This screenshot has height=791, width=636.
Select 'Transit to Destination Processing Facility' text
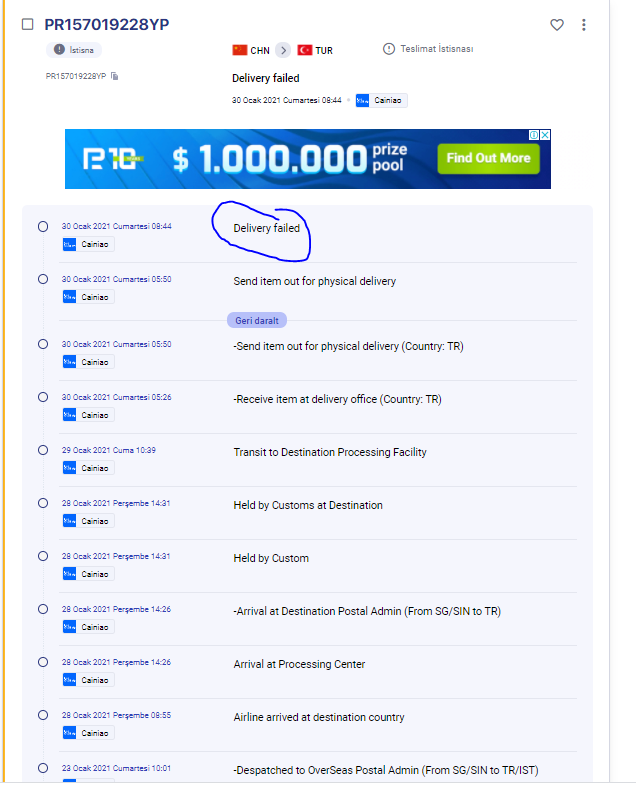(x=330, y=452)
